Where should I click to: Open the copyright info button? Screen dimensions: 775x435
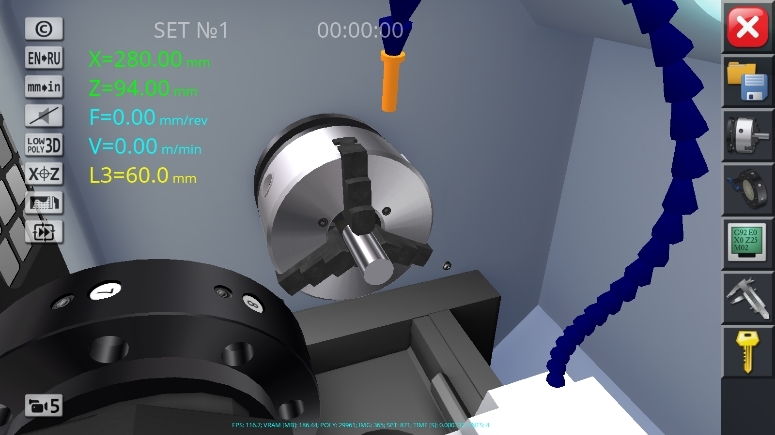[44, 29]
